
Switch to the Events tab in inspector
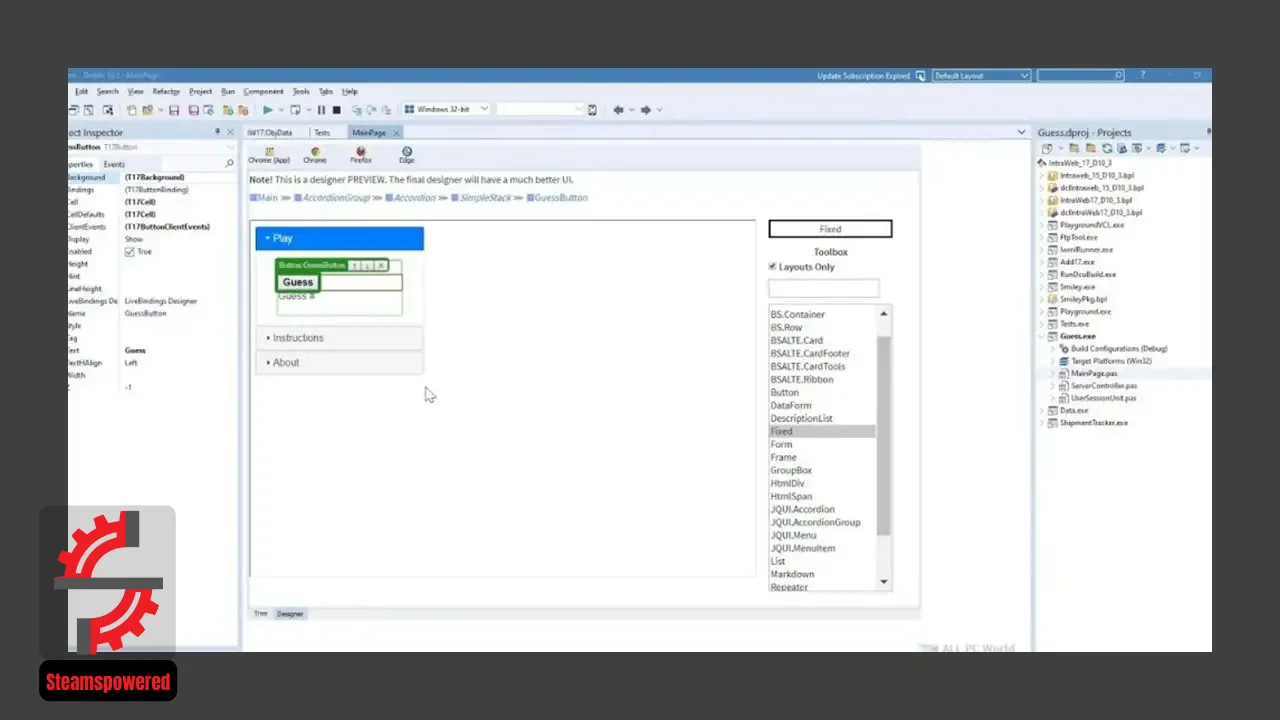tap(114, 164)
